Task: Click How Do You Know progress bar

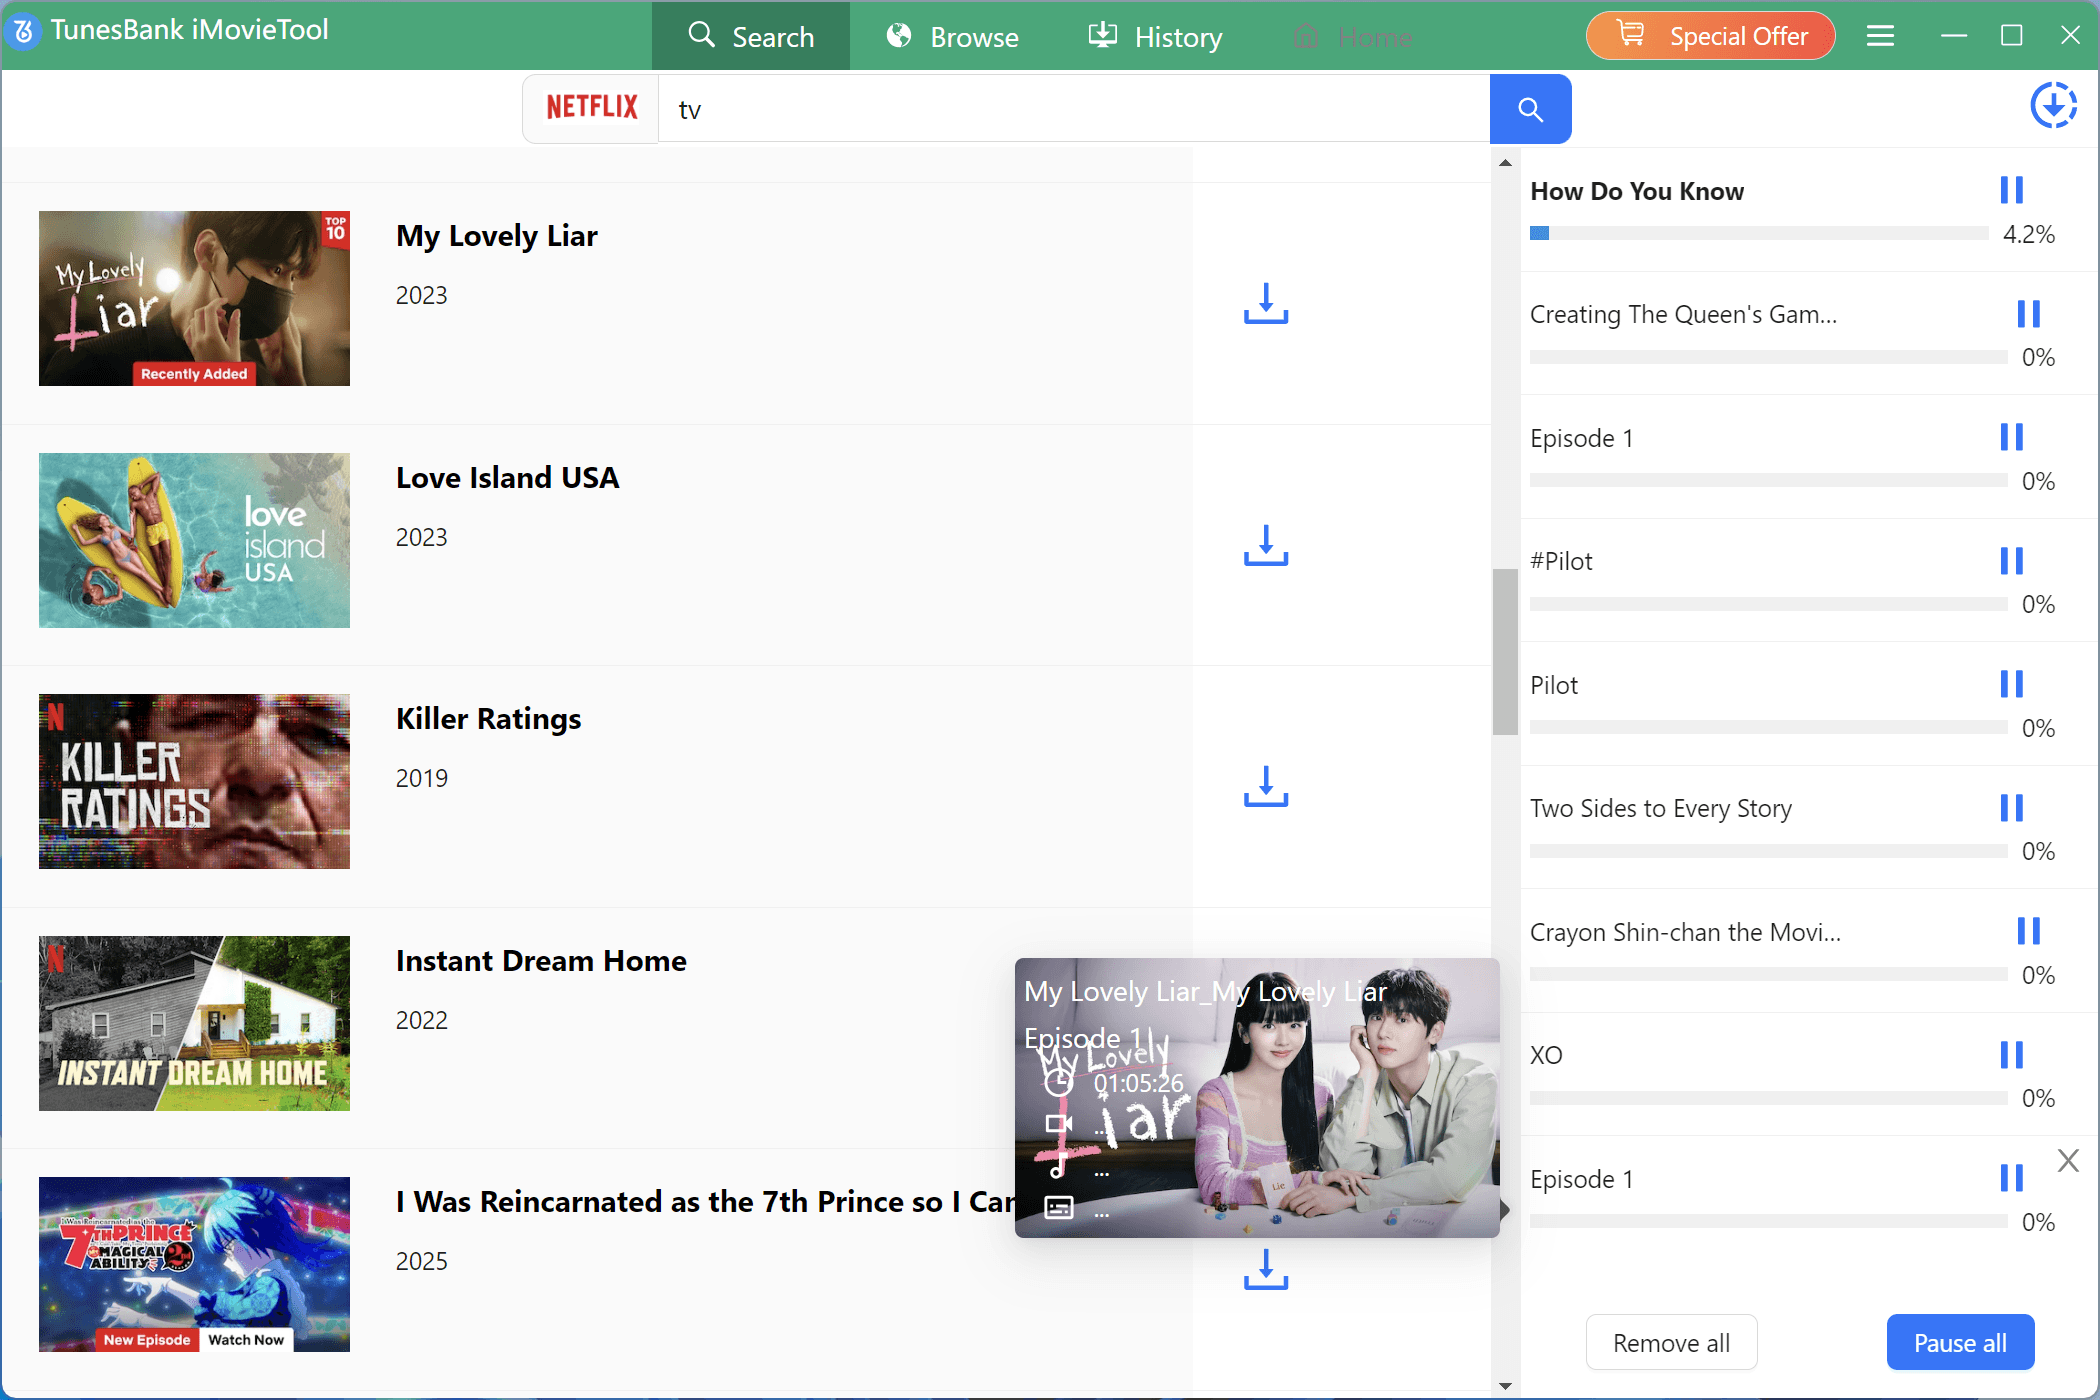Action: pyautogui.click(x=1759, y=233)
